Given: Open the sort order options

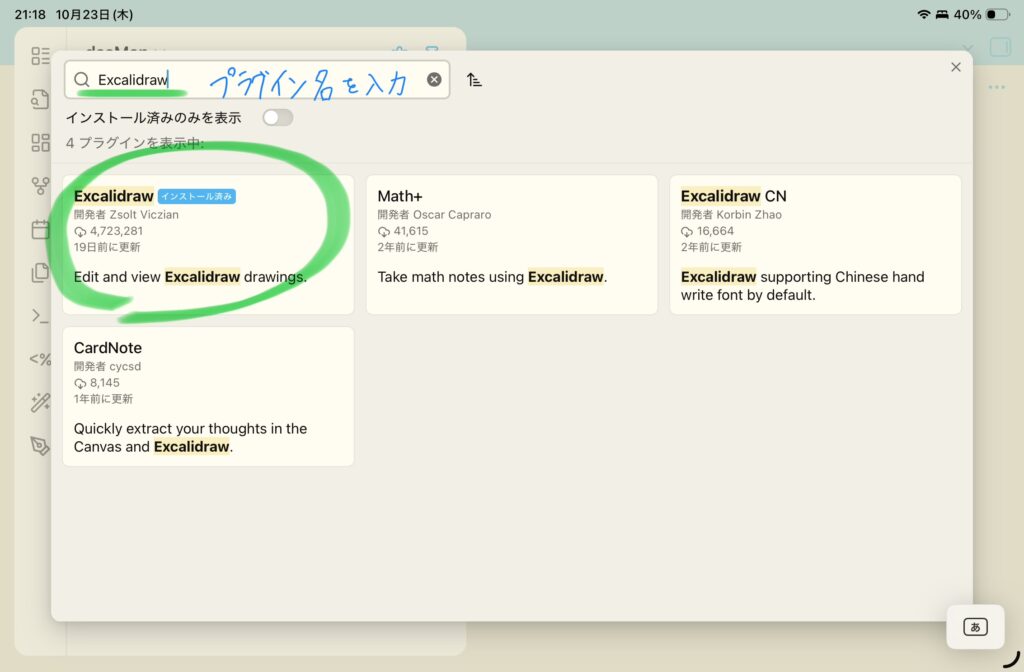Looking at the screenshot, I should (475, 80).
